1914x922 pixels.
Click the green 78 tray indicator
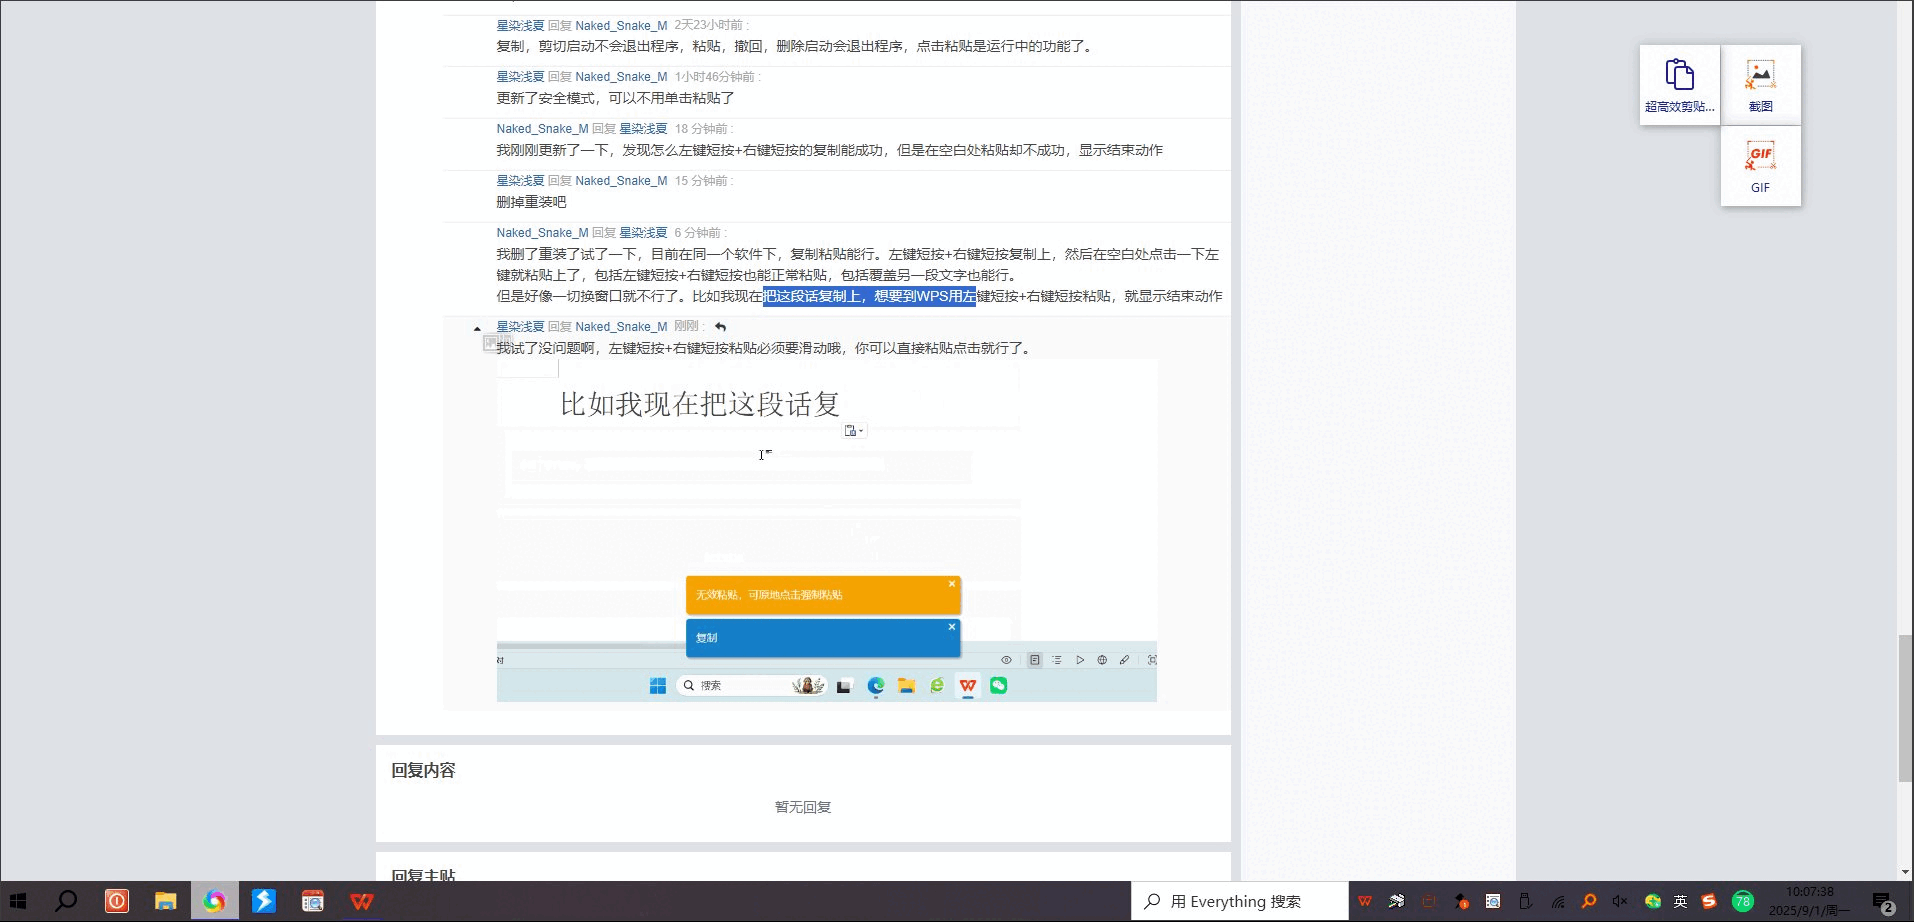point(1743,901)
